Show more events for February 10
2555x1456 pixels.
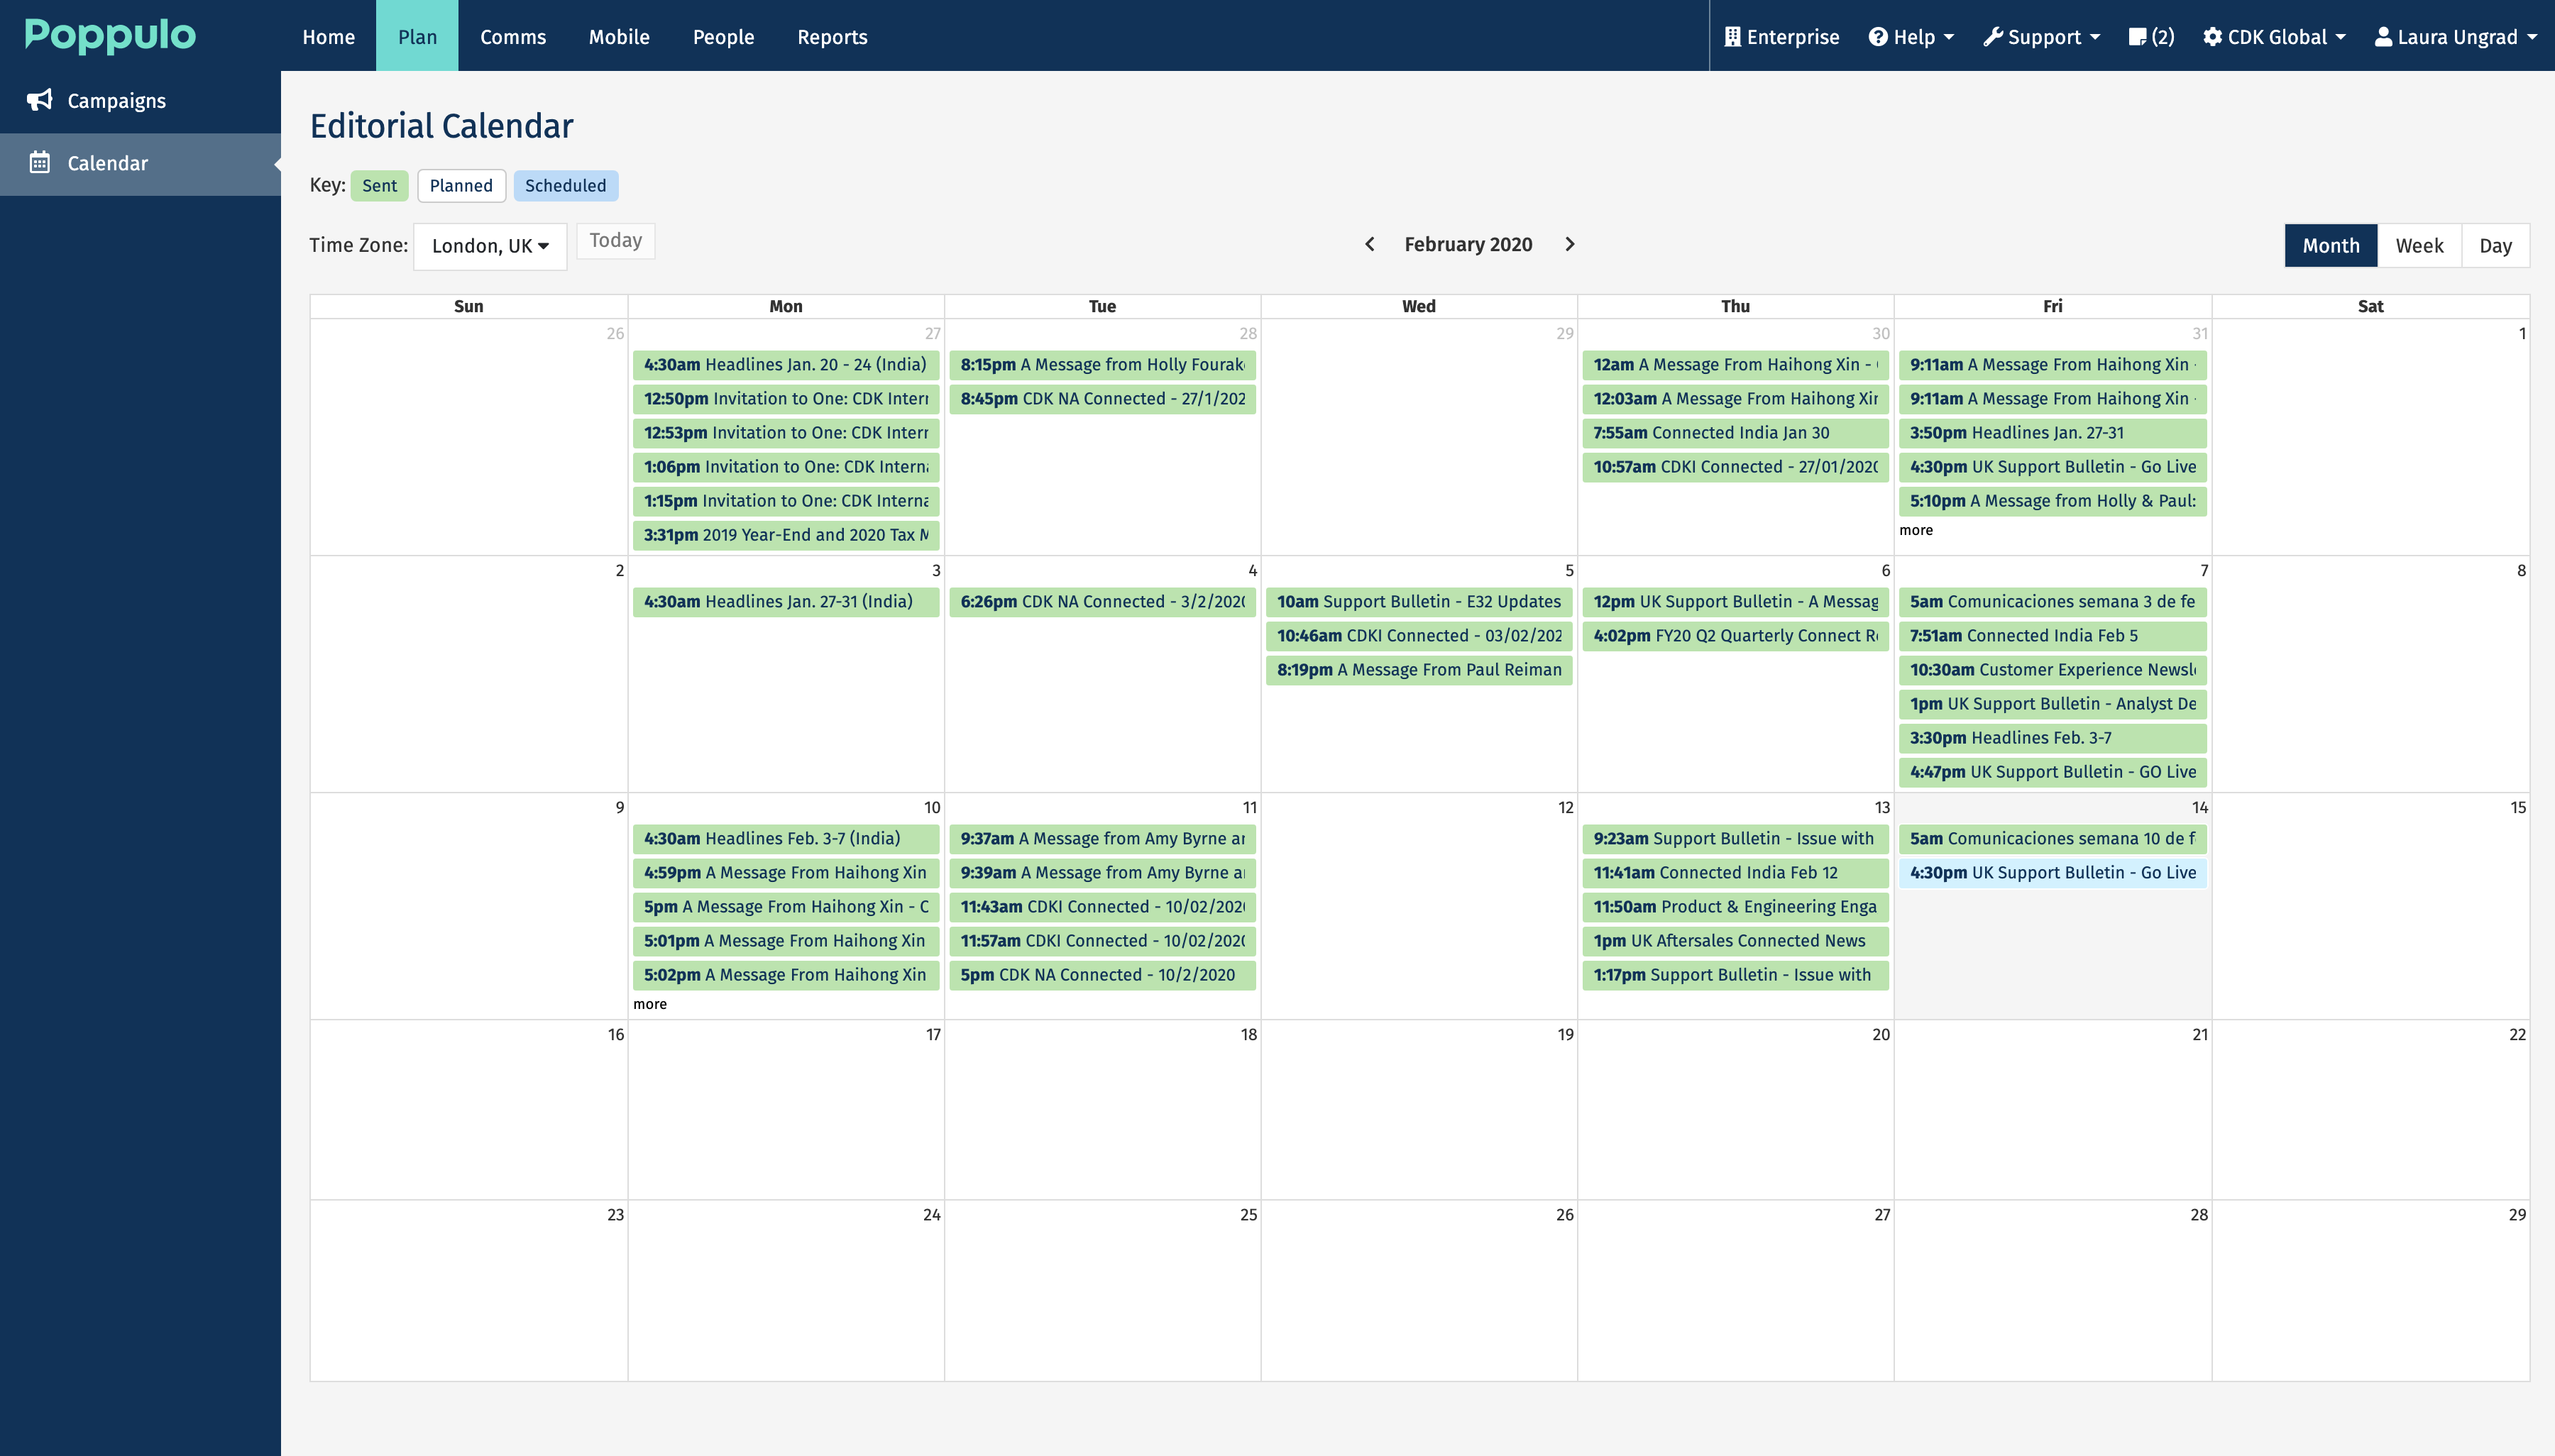(650, 1003)
